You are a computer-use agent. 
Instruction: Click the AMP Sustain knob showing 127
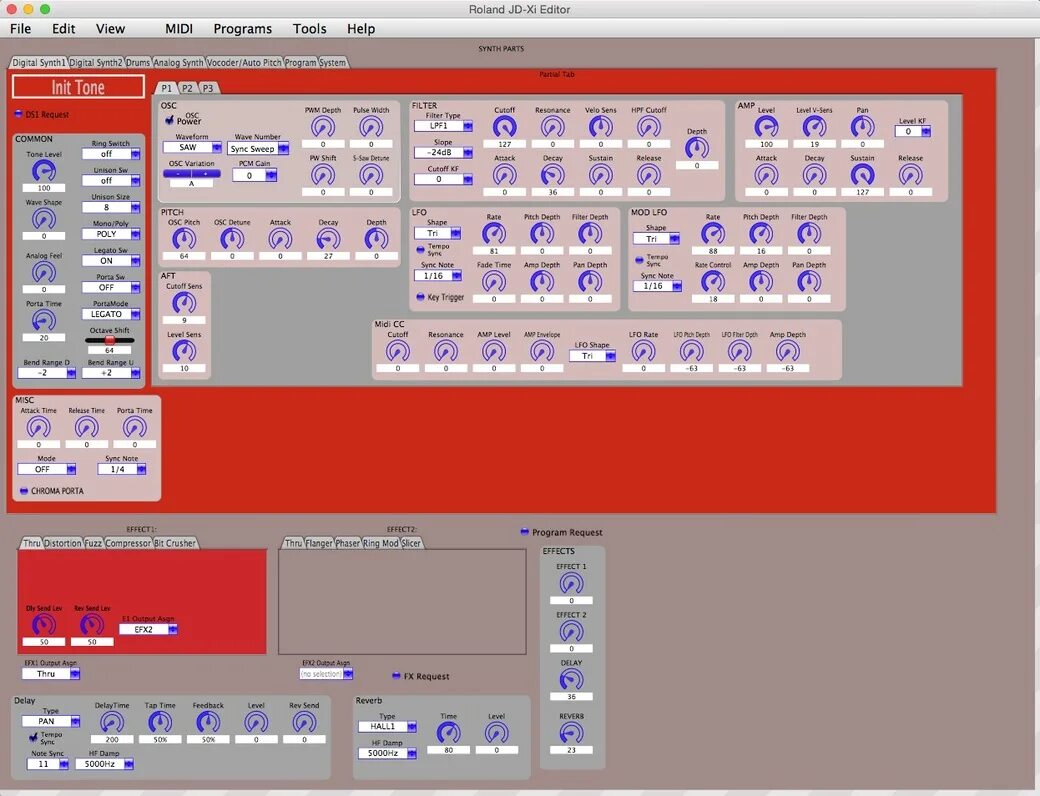pos(862,174)
